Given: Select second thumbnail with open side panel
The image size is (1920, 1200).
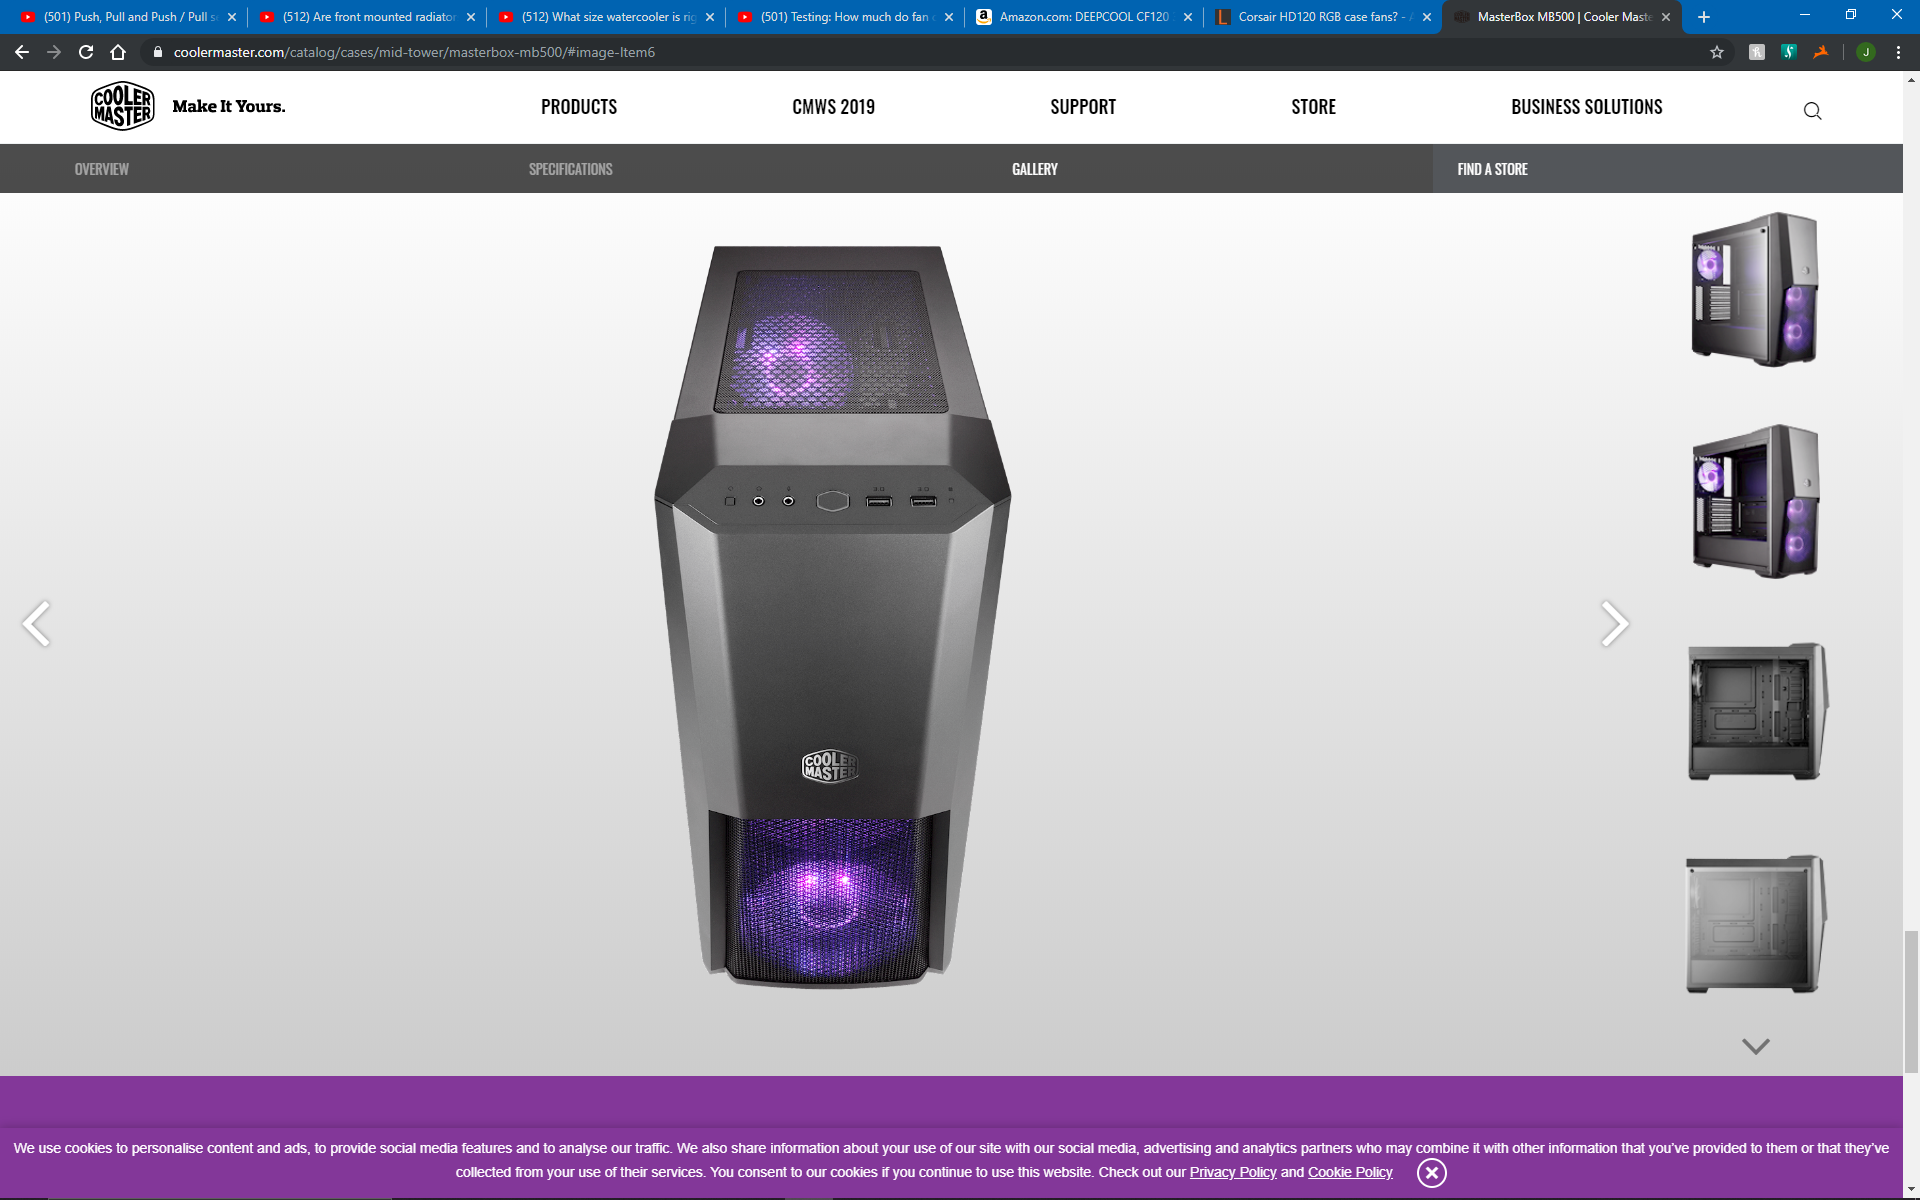Looking at the screenshot, I should coord(1755,501).
